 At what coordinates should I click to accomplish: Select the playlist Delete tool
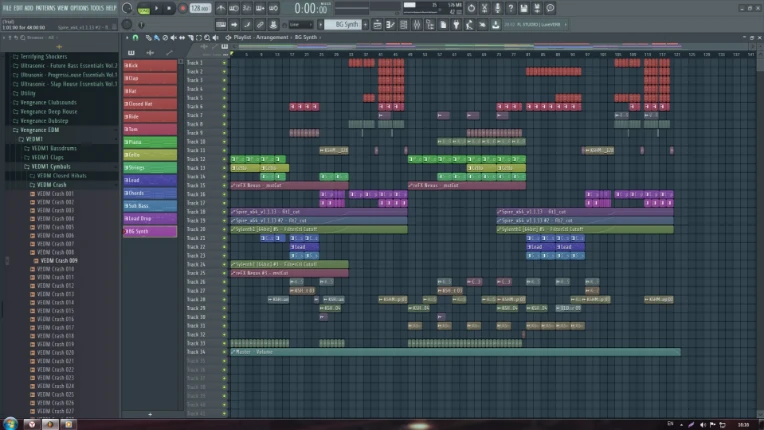coord(165,37)
